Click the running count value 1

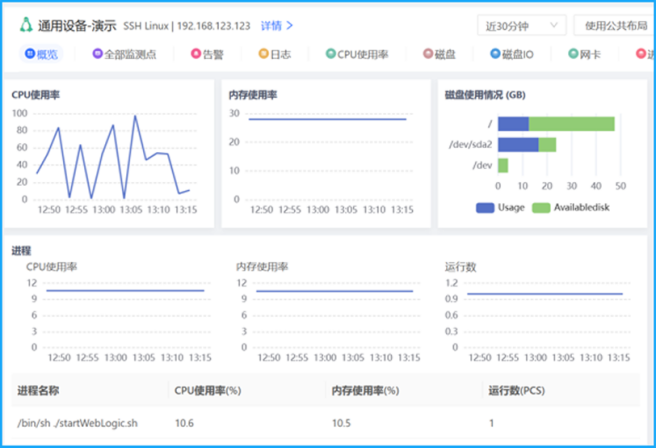492,423
